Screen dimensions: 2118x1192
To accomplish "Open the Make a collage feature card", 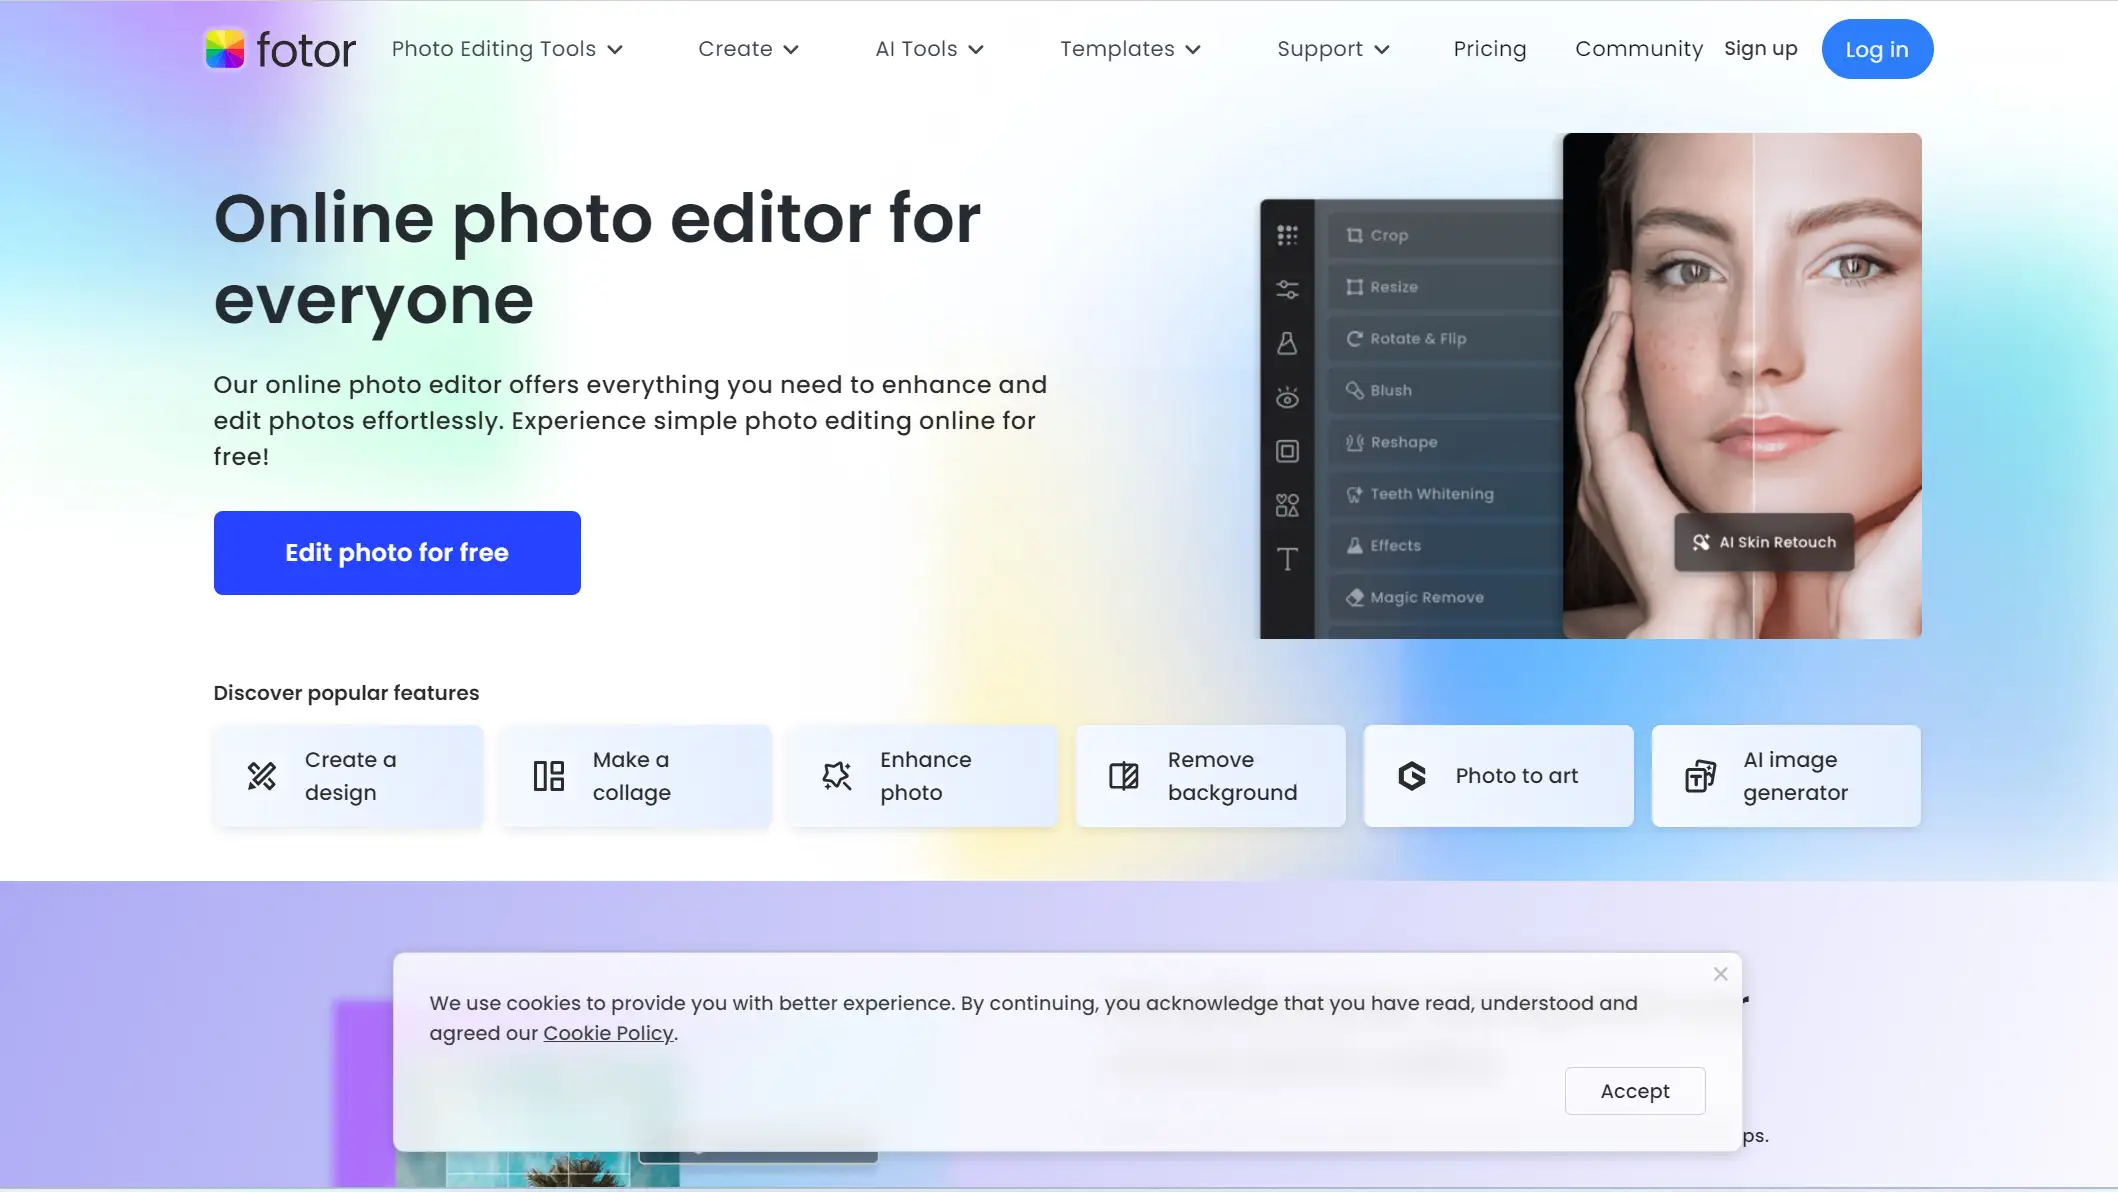I will (636, 776).
